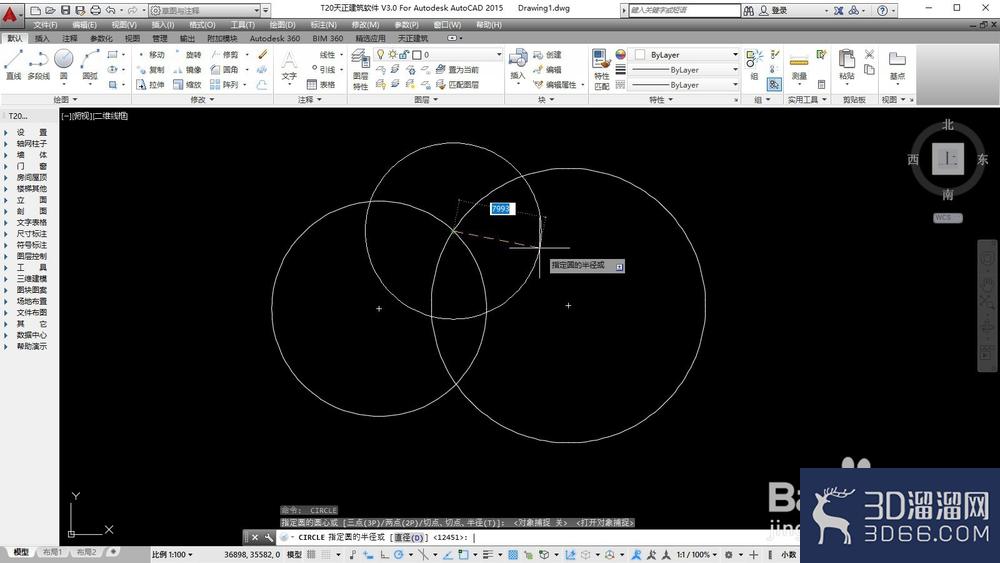Screen dimensions: 1000x563
Task: Expand the 修改 (Modify) panel
Action: [202, 99]
